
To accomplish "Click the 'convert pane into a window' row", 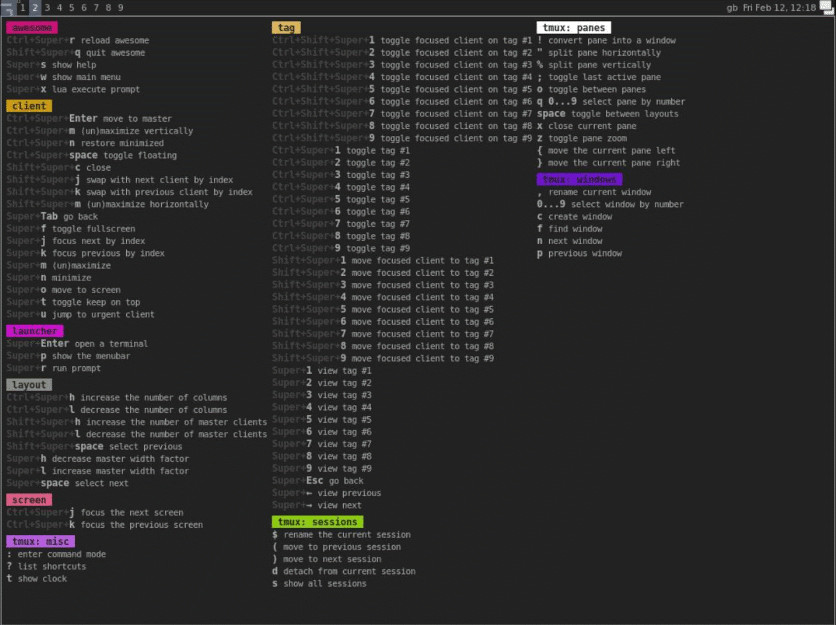I will click(606, 41).
